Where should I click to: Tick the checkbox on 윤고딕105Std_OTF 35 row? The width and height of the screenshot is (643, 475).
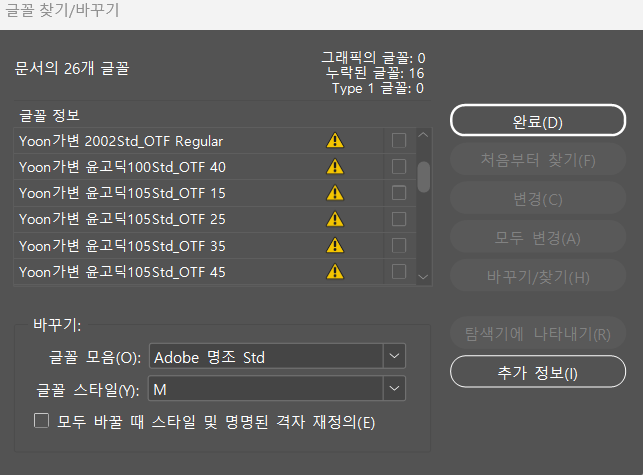point(399,245)
